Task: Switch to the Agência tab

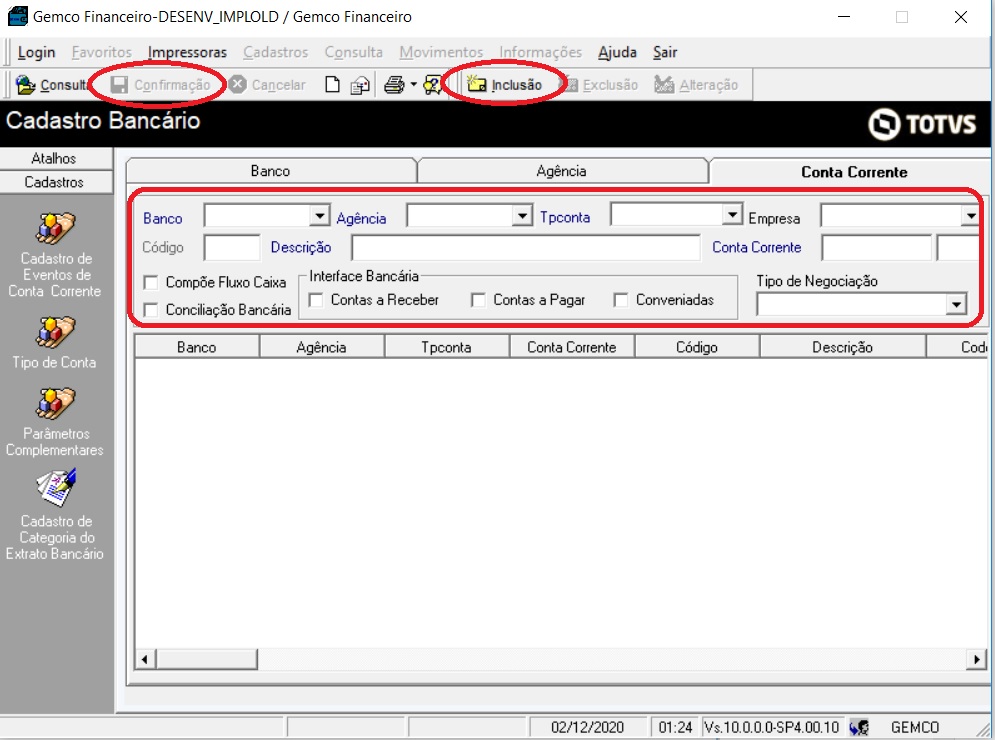Action: (562, 171)
